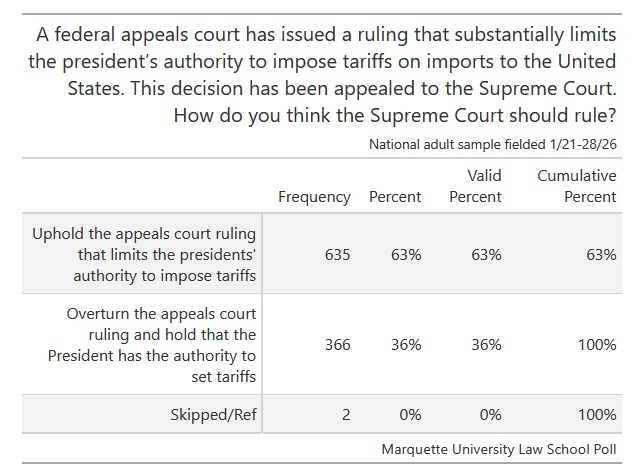Click the Overturn row's cumulative percent 100%
Screen dimensions: 635x473
pos(597,345)
